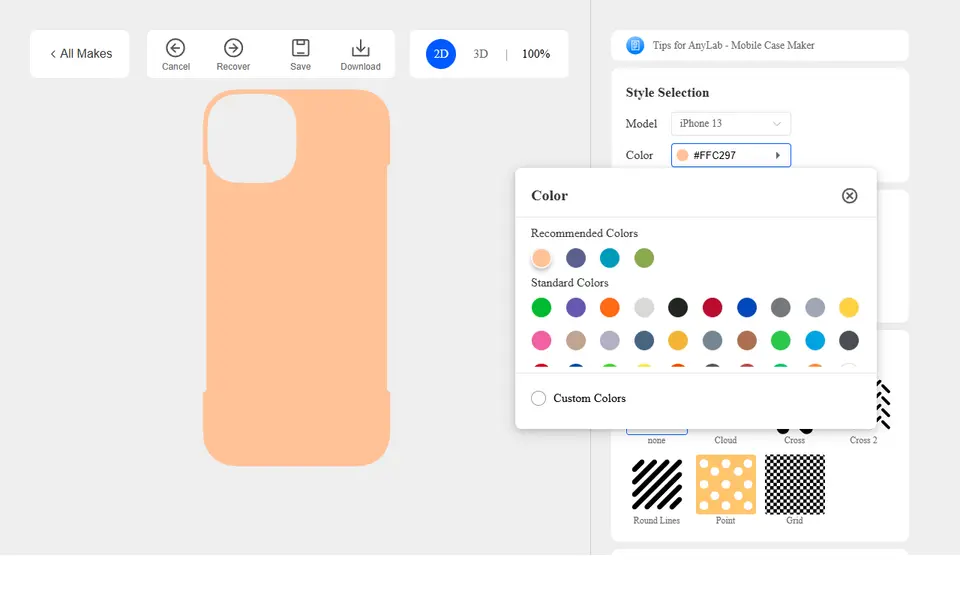Save the case design
The width and height of the screenshot is (960, 600).
300,54
